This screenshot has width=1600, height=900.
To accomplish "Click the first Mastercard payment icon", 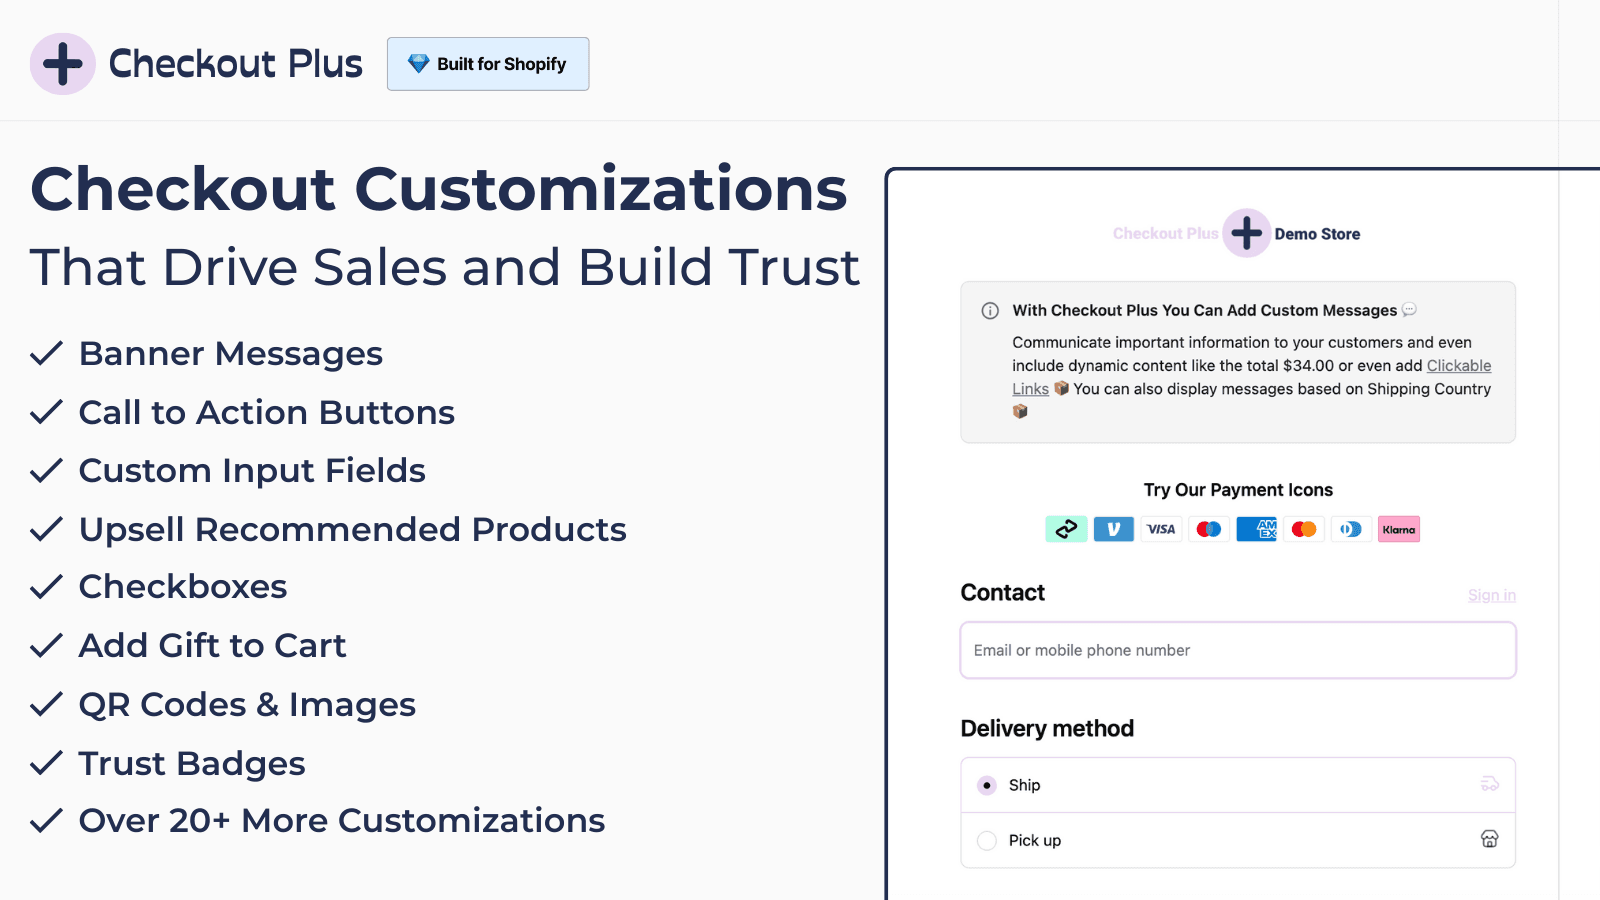I will point(1208,529).
